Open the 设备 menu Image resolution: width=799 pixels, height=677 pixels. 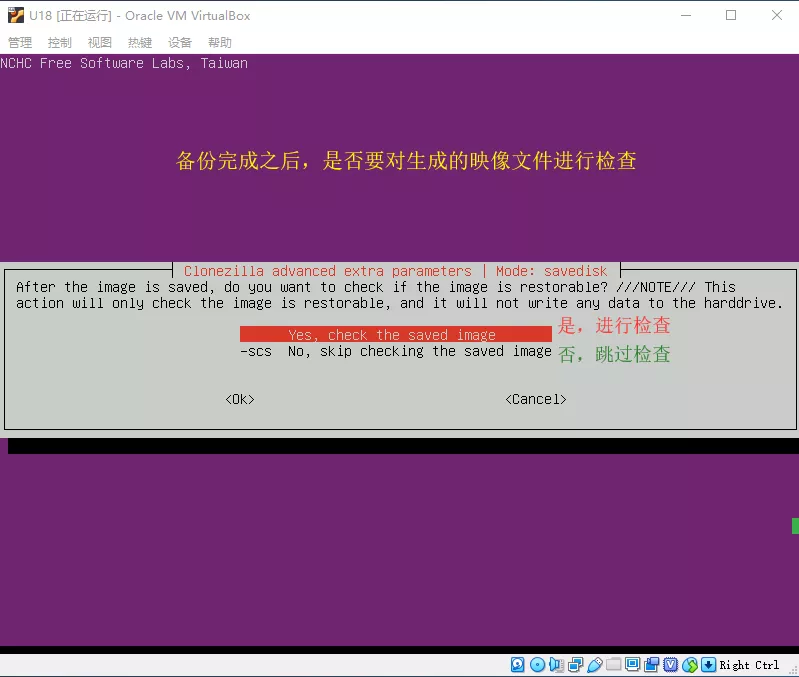click(x=180, y=42)
